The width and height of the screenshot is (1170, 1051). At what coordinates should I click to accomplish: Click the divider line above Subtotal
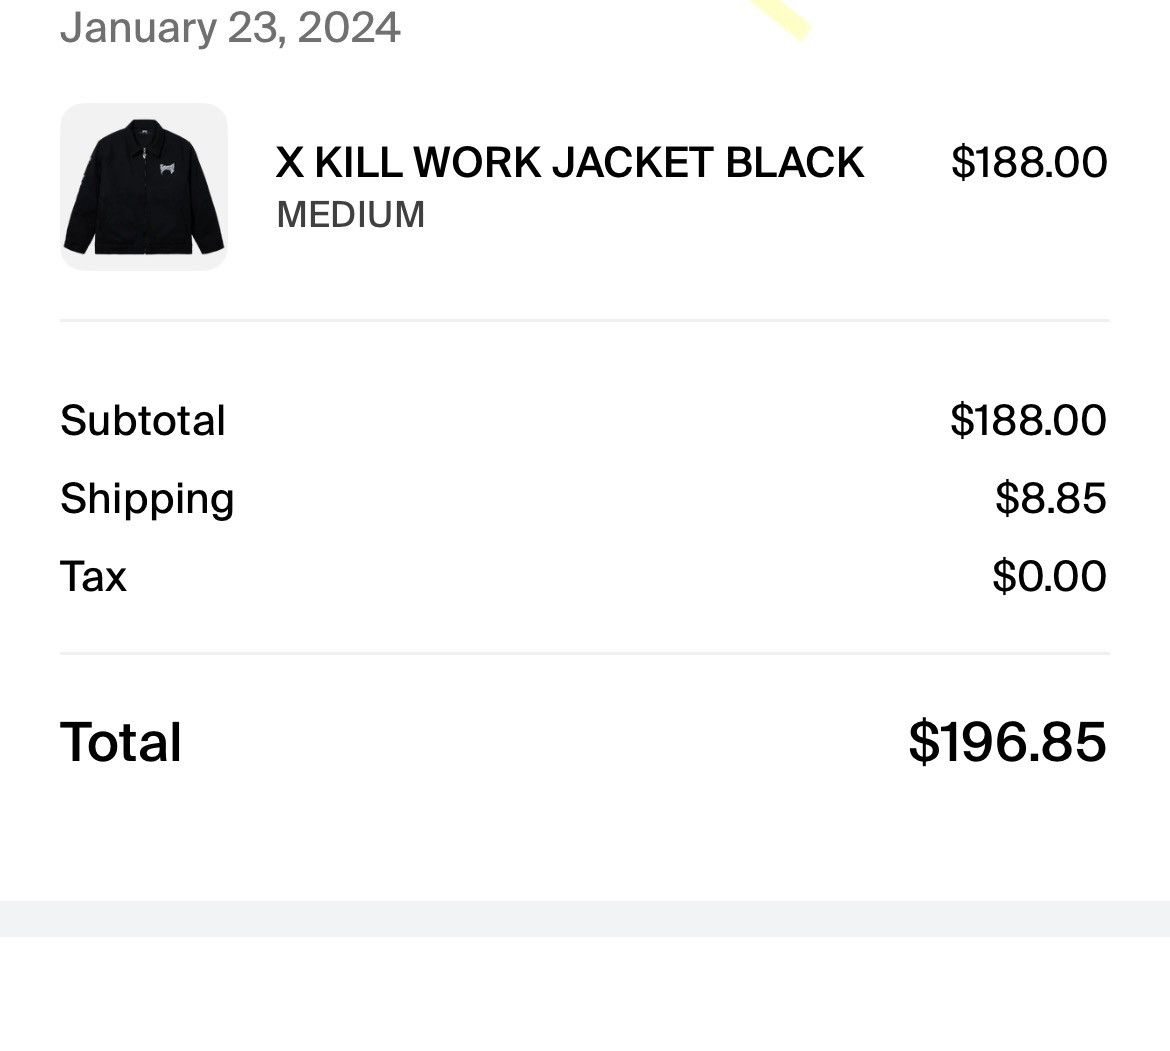(585, 321)
